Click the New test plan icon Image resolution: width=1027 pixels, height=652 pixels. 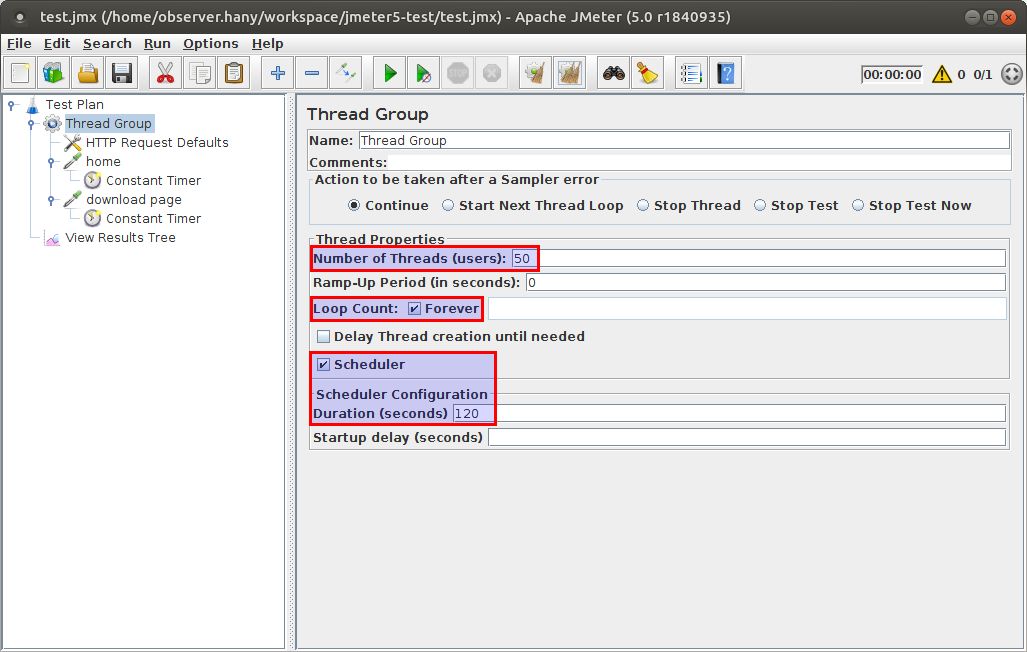click(x=20, y=73)
